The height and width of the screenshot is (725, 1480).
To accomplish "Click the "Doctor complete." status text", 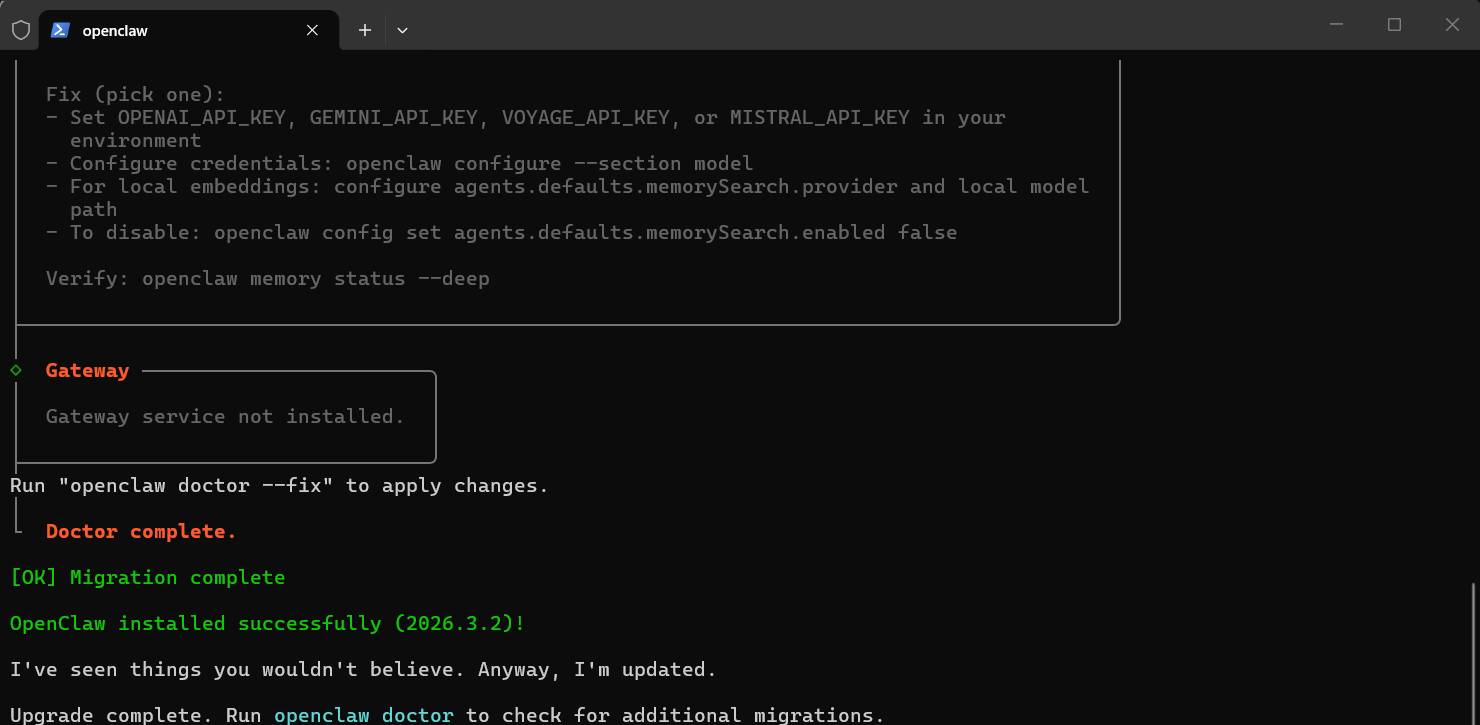I will [141, 531].
